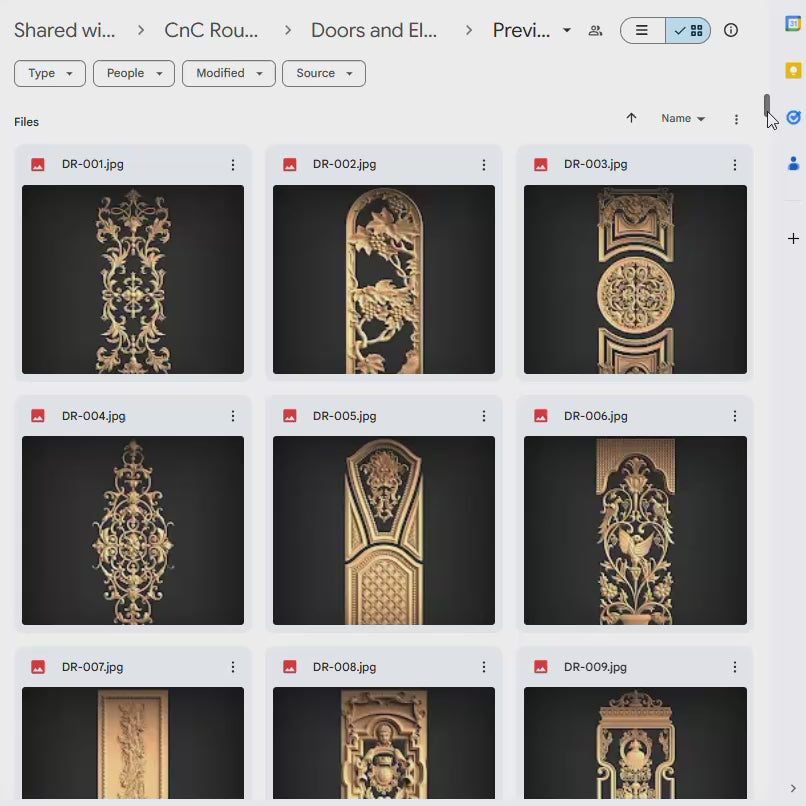Open more actions for DR-001.jpg
This screenshot has width=806, height=806.
(233, 165)
